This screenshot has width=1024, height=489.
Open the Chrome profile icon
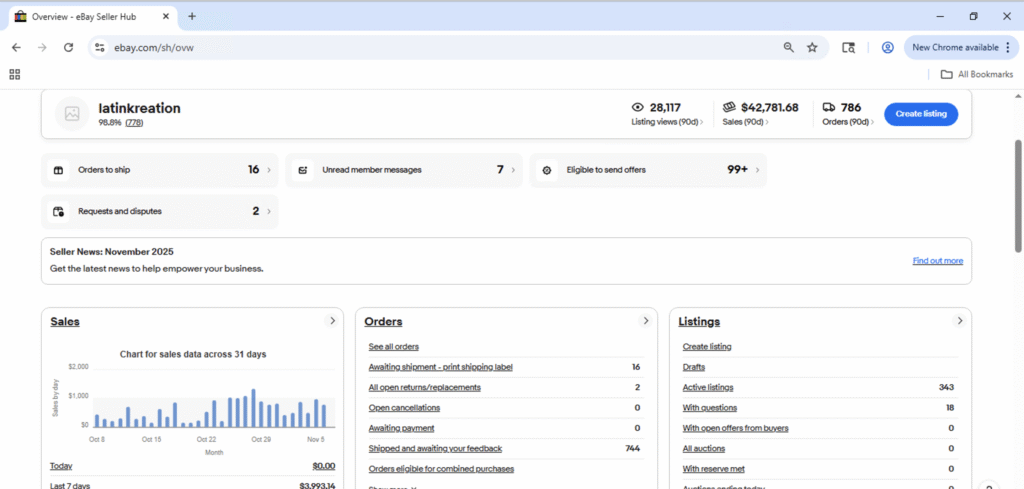[887, 47]
